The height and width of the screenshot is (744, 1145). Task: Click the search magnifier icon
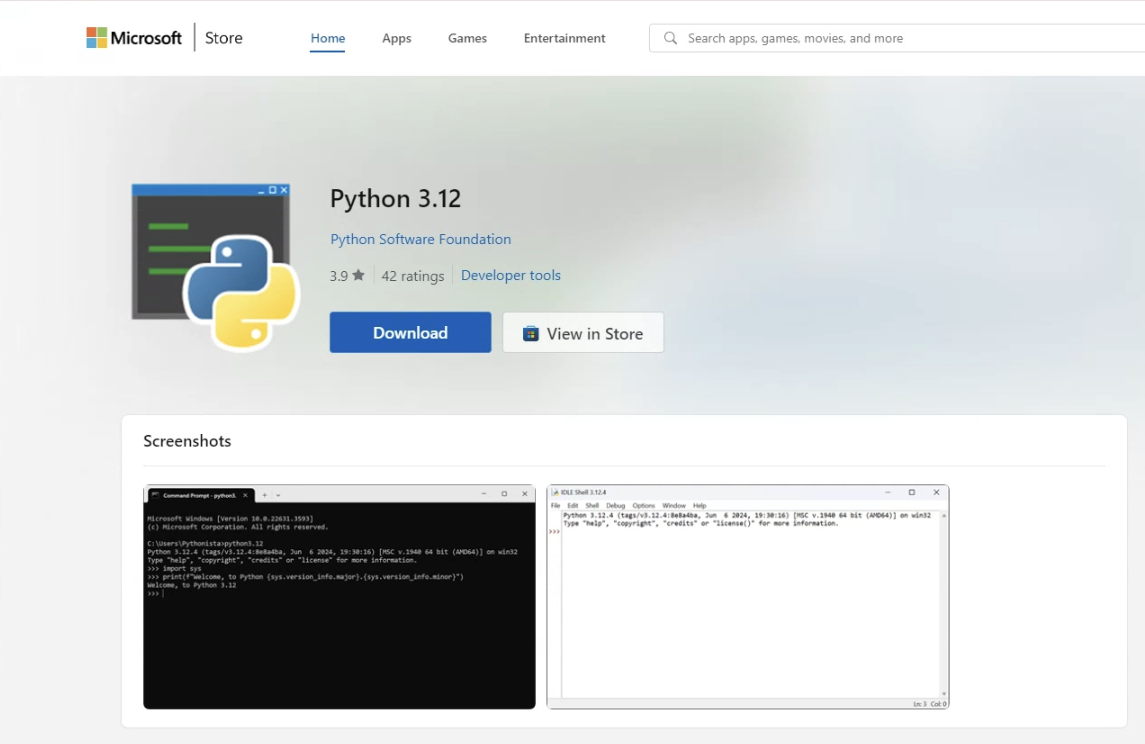click(x=670, y=38)
